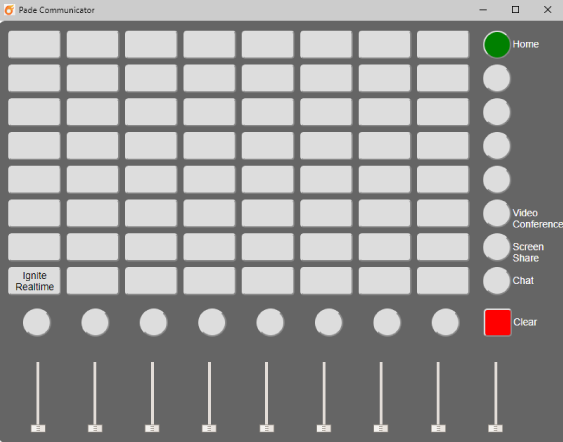The image size is (563, 442).
Task: Click the blank round button just above Video Conference
Action: coord(497,180)
